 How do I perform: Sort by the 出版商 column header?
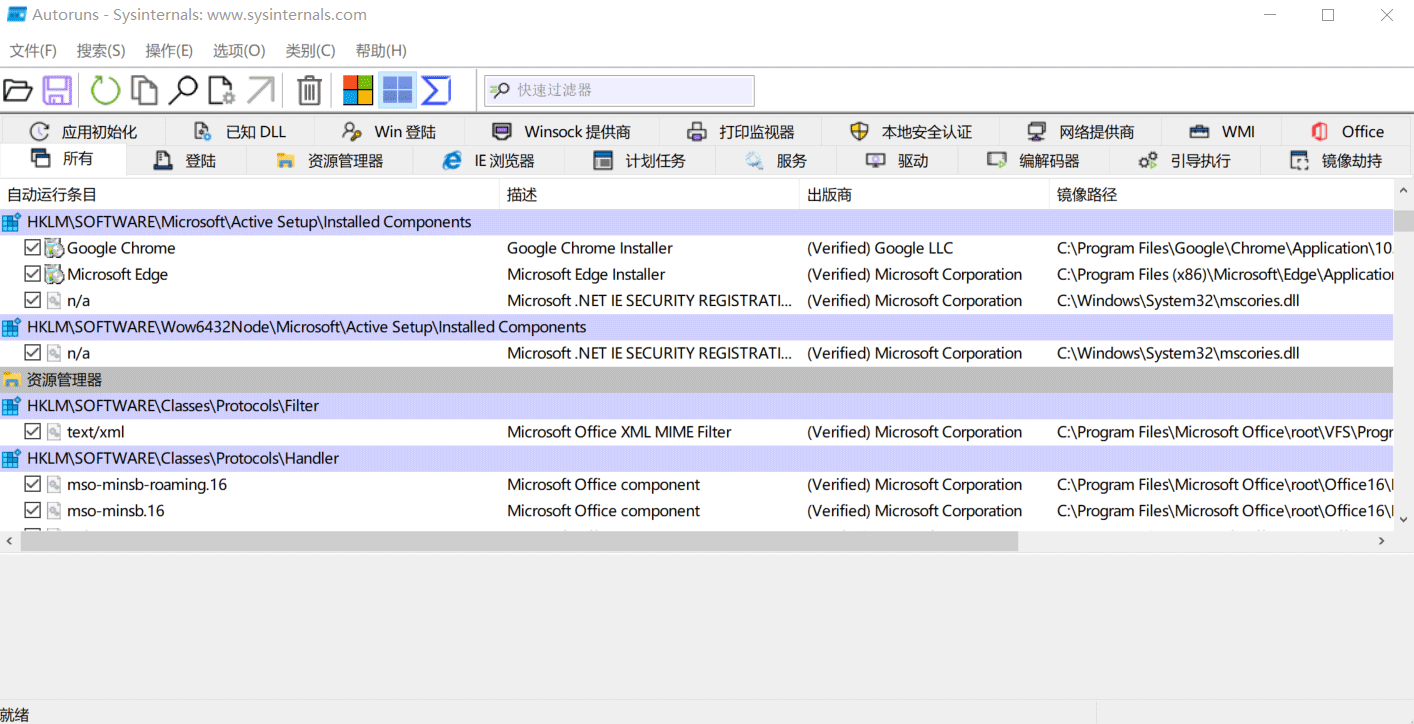click(925, 195)
